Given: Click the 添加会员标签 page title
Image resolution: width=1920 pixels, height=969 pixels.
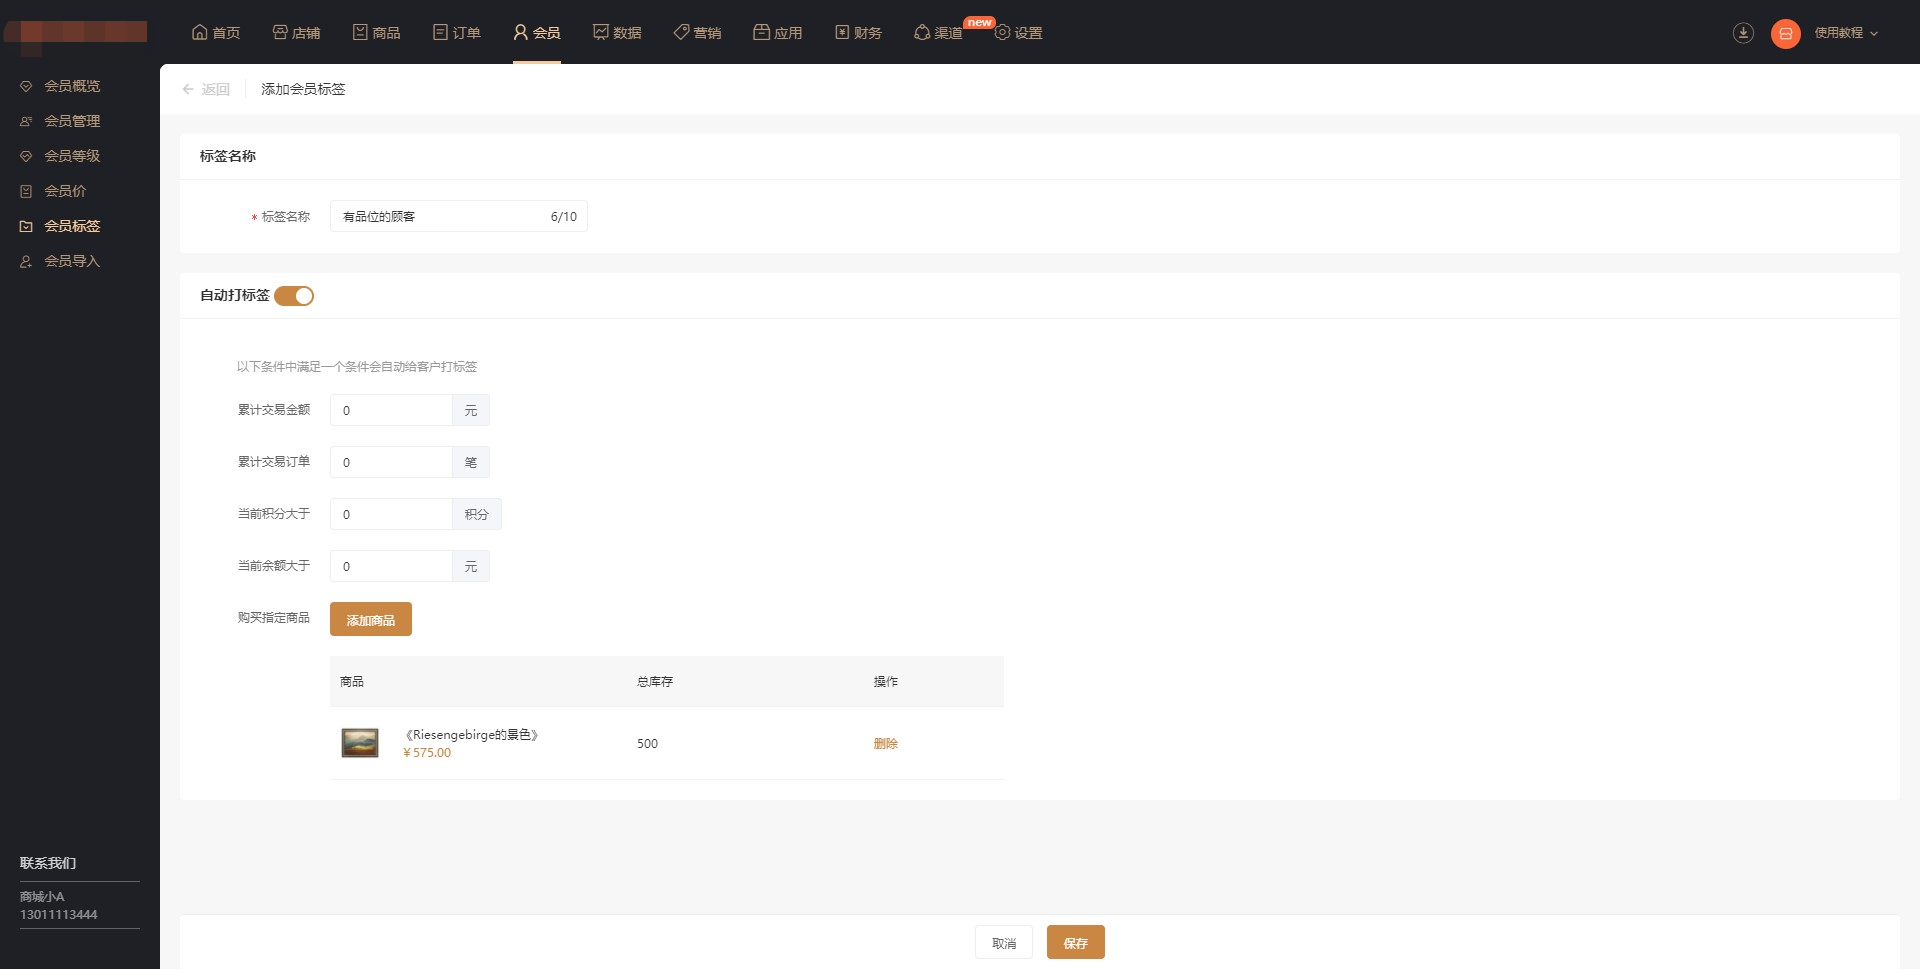Looking at the screenshot, I should [303, 89].
